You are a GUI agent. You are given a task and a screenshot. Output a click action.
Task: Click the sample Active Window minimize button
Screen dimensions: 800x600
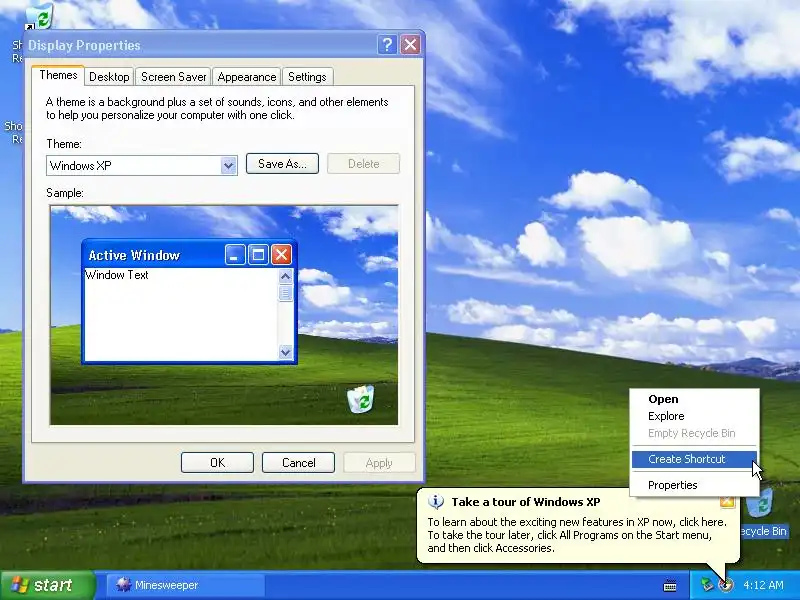235,254
